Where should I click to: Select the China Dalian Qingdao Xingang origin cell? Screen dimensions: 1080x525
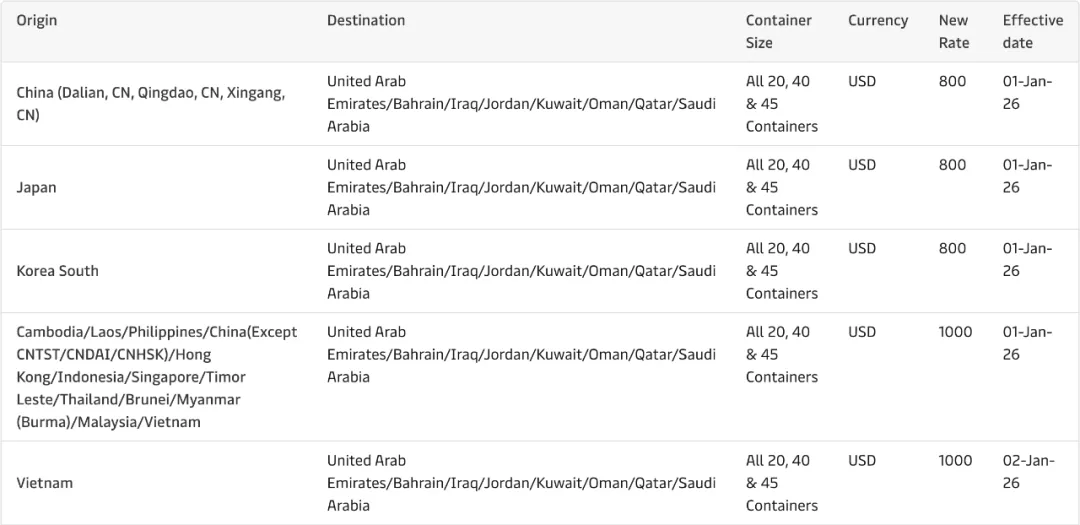pos(150,104)
